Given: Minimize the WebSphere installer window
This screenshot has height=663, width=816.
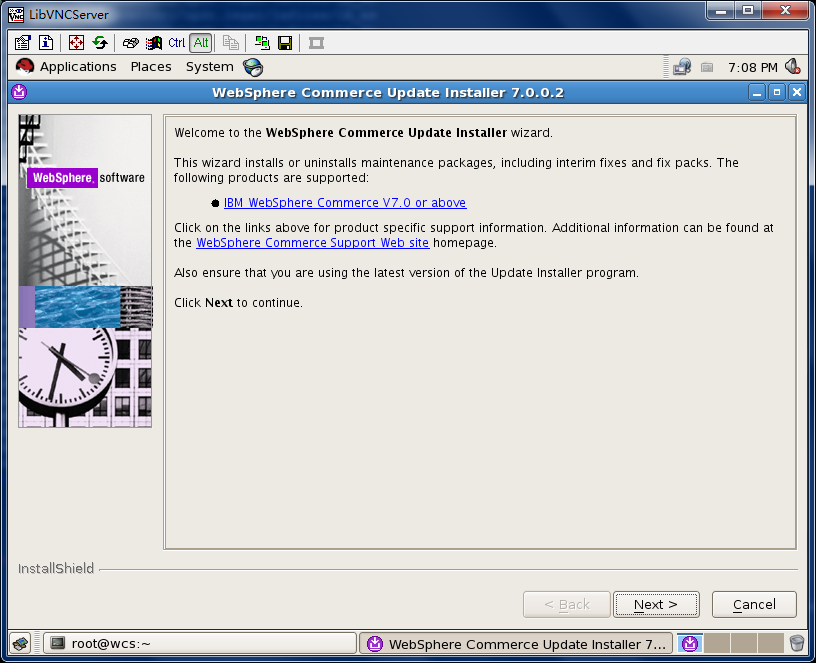Looking at the screenshot, I should tap(757, 93).
